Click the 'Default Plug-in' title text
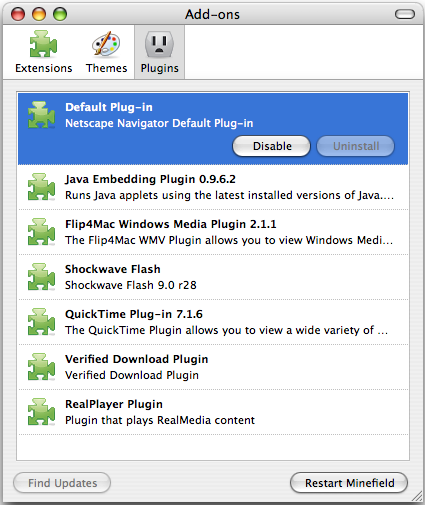This screenshot has width=425, height=505. point(109,107)
